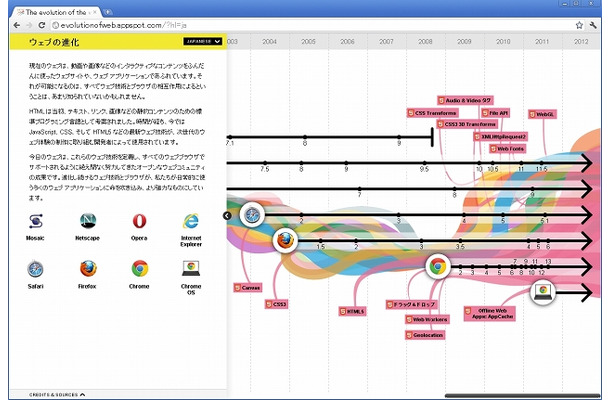
Task: Click the Geolocation technology label
Action: coord(425,335)
